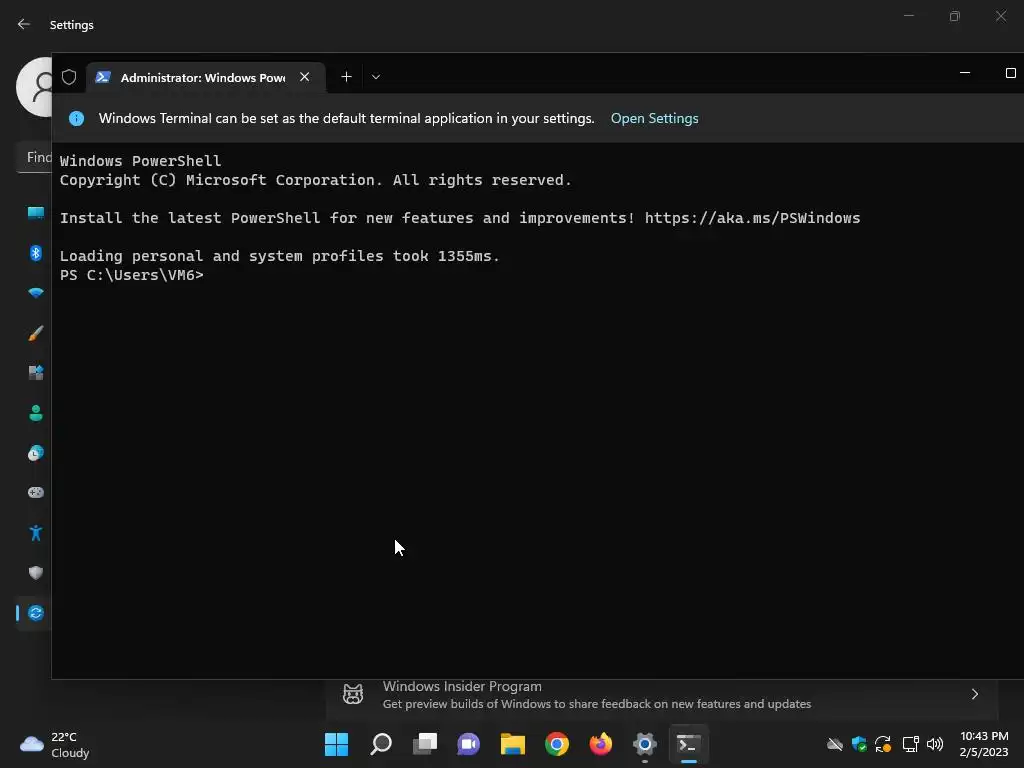Open Task View on taskbar
Viewport: 1024px width, 768px height.
tap(424, 744)
